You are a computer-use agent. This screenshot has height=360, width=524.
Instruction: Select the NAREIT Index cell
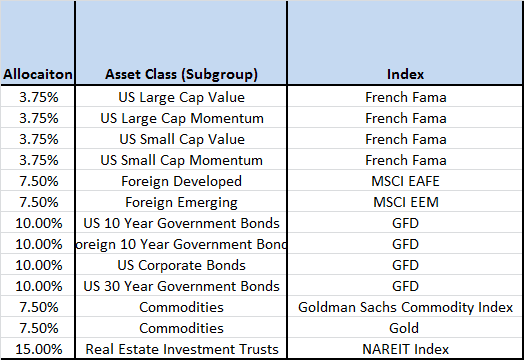click(x=405, y=349)
